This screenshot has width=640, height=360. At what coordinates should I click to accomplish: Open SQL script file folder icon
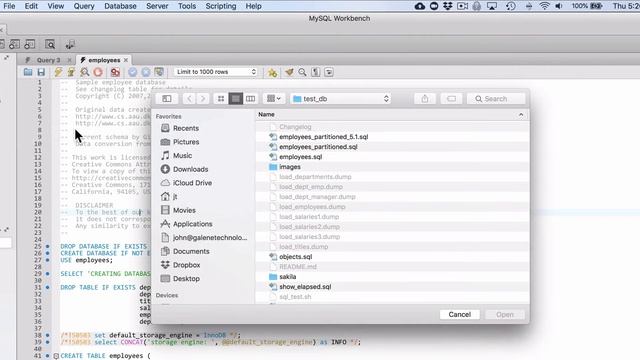coord(28,72)
